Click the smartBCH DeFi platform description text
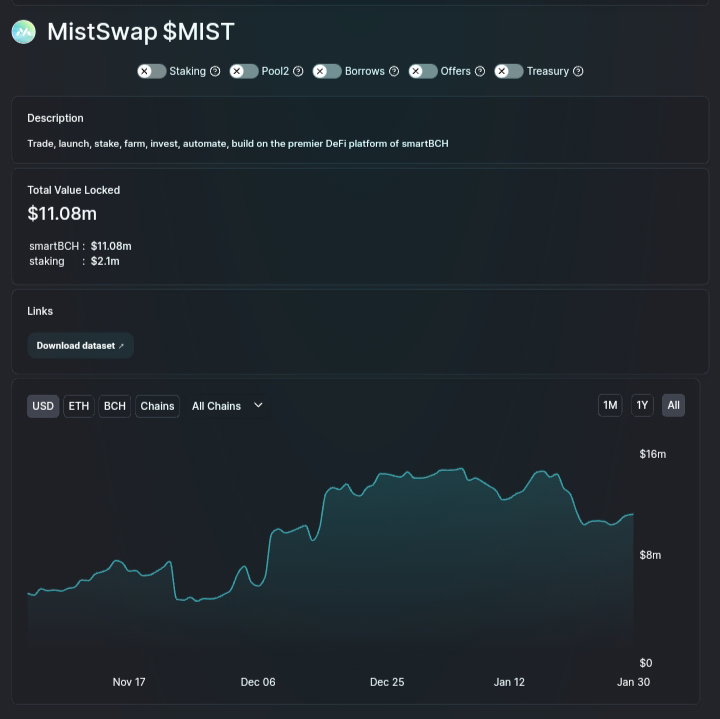The width and height of the screenshot is (720, 719). (x=238, y=144)
